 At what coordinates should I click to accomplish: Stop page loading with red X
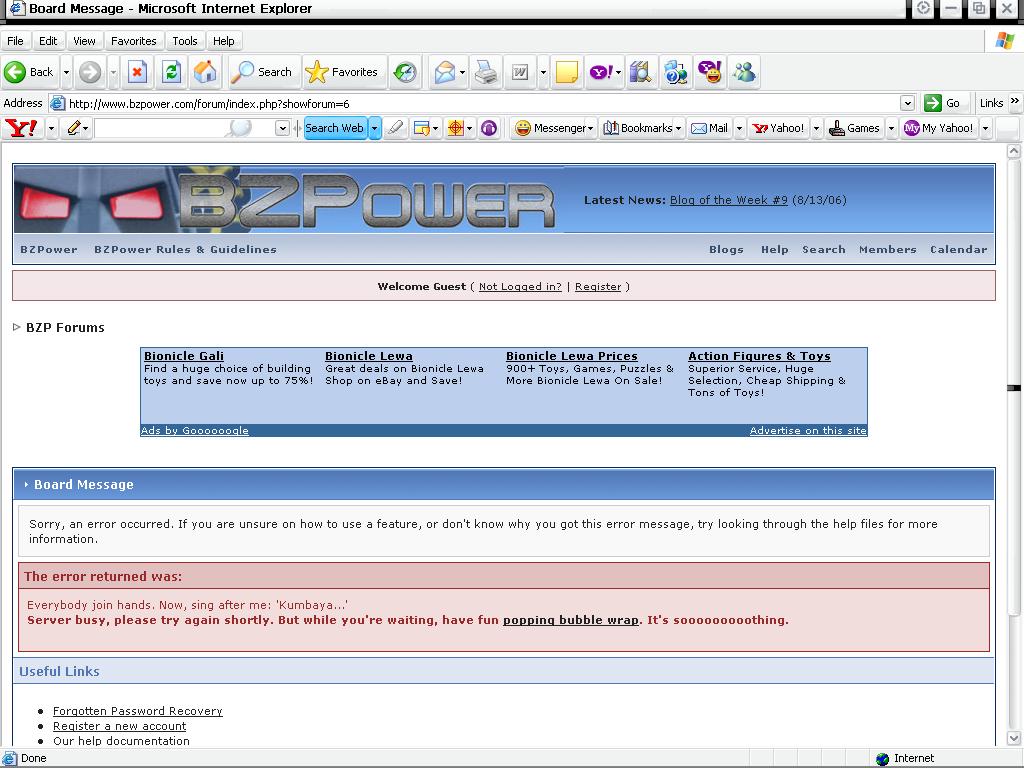(x=137, y=72)
